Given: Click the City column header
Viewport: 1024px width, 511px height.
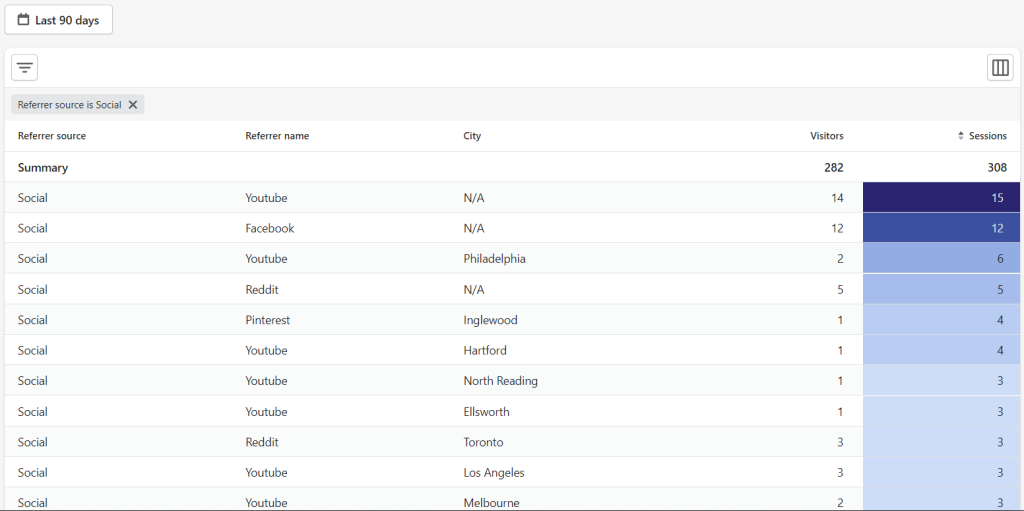Looking at the screenshot, I should click(472, 136).
